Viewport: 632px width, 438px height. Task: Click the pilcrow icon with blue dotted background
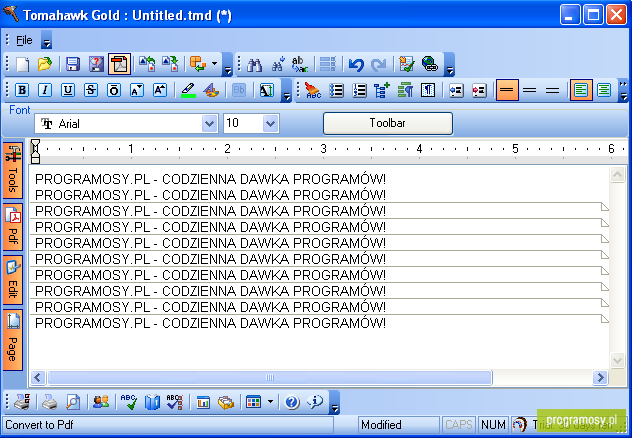[x=428, y=90]
